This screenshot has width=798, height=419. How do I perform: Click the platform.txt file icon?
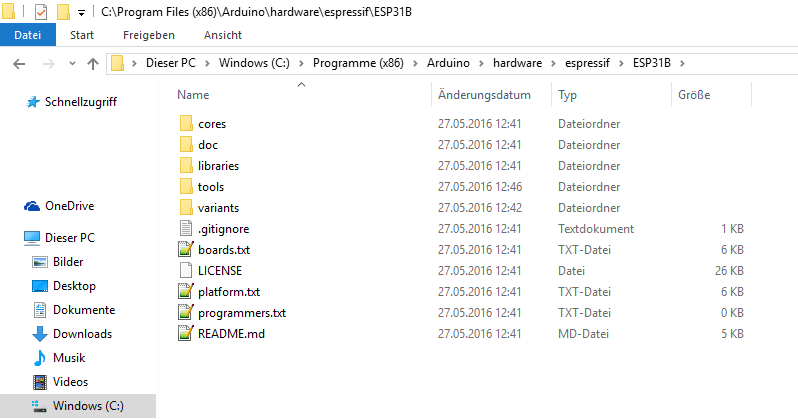[186, 292]
